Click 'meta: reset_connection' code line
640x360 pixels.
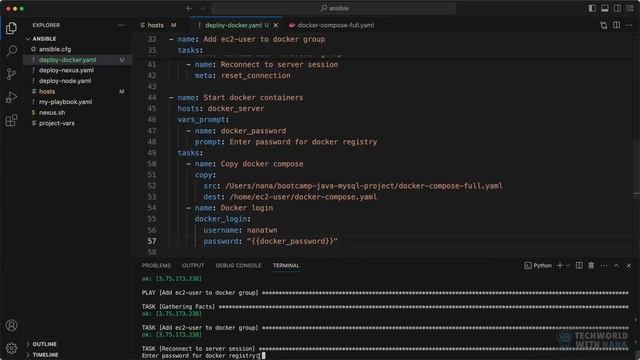click(242, 76)
